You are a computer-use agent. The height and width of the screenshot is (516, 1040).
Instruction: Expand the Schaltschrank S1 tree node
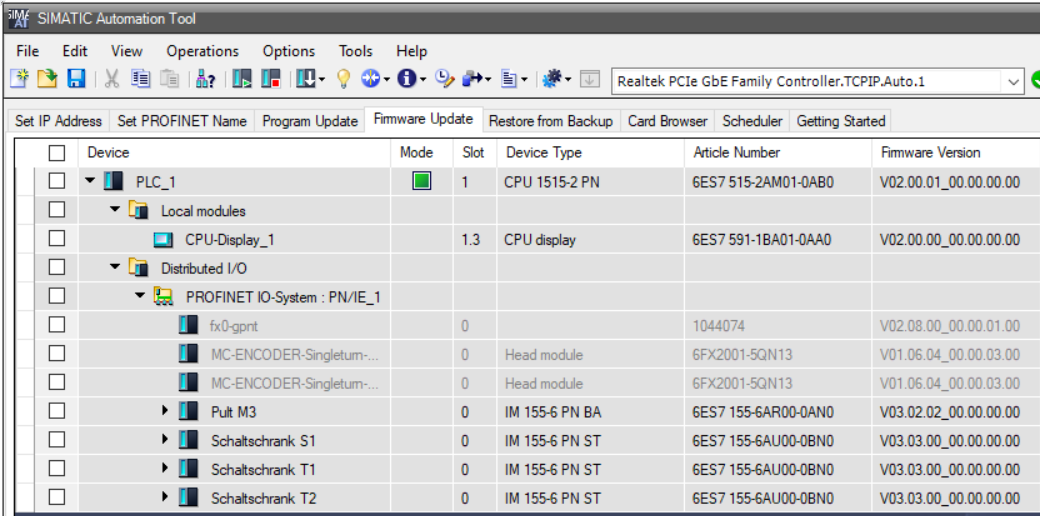pyautogui.click(x=165, y=439)
